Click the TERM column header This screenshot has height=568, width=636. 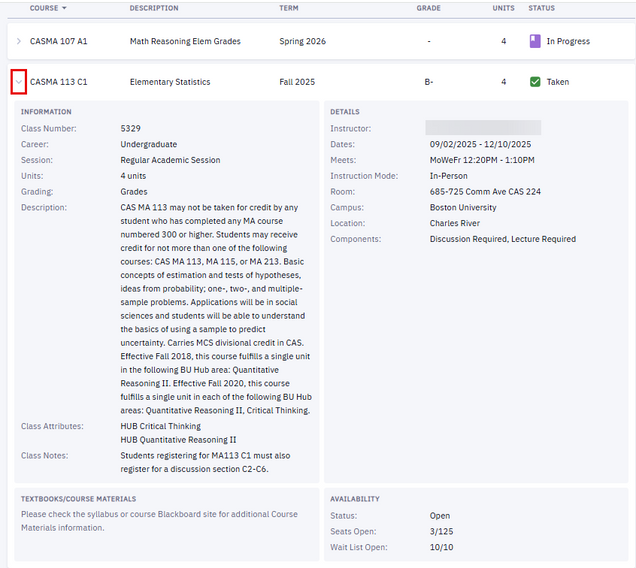click(289, 8)
